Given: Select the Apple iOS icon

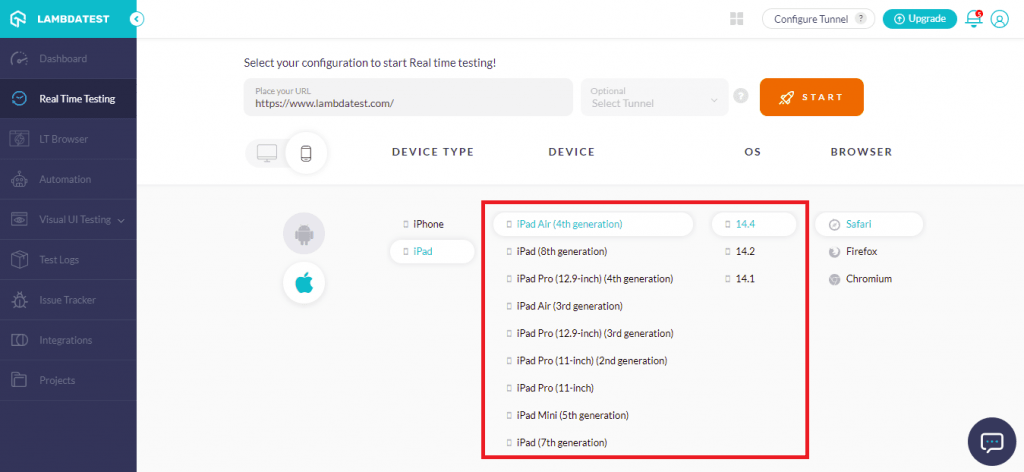Looking at the screenshot, I should [x=304, y=284].
